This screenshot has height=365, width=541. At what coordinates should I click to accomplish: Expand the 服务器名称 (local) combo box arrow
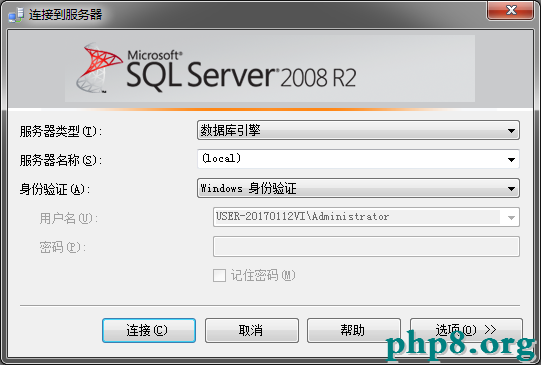click(x=511, y=159)
